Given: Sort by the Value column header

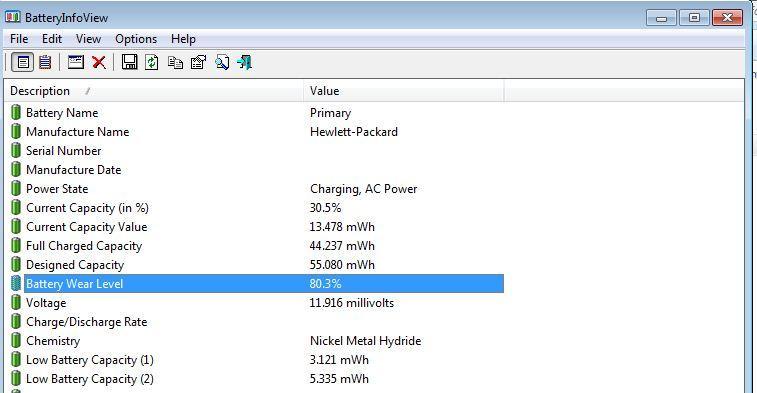Looking at the screenshot, I should tap(404, 91).
